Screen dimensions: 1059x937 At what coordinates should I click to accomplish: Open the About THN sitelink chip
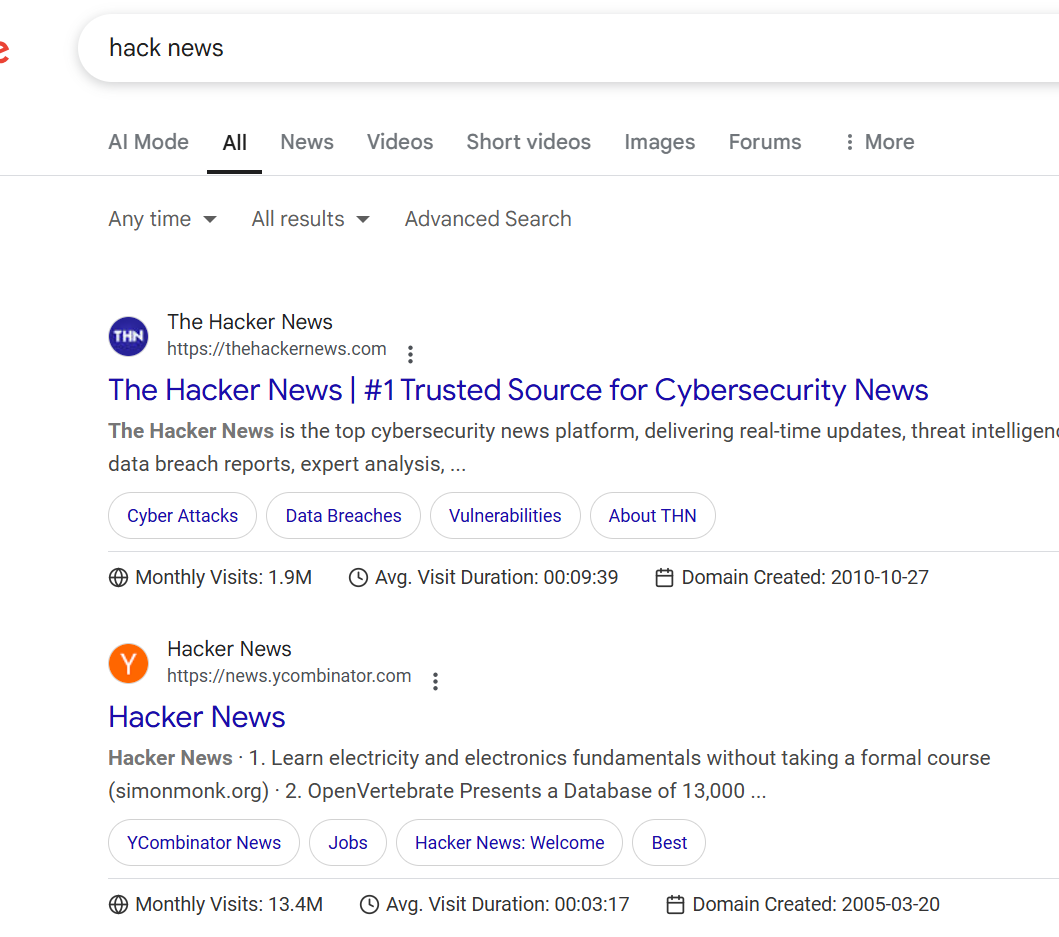pyautogui.click(x=652, y=515)
